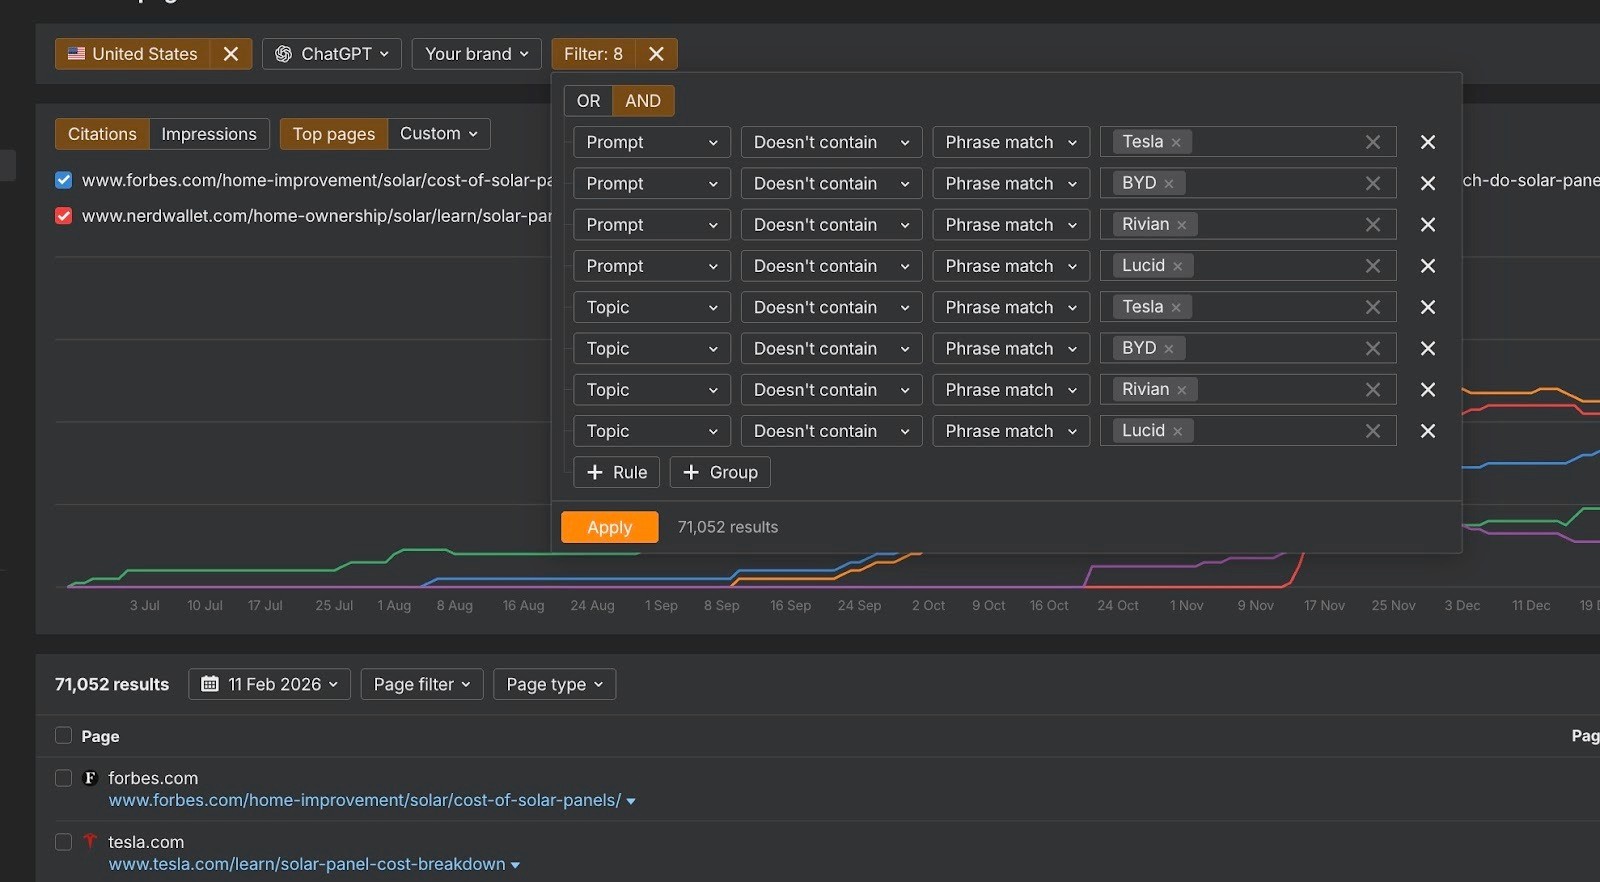Viewport: 1600px width, 882px height.
Task: Check the tesla.com table row checkbox
Action: 63,842
